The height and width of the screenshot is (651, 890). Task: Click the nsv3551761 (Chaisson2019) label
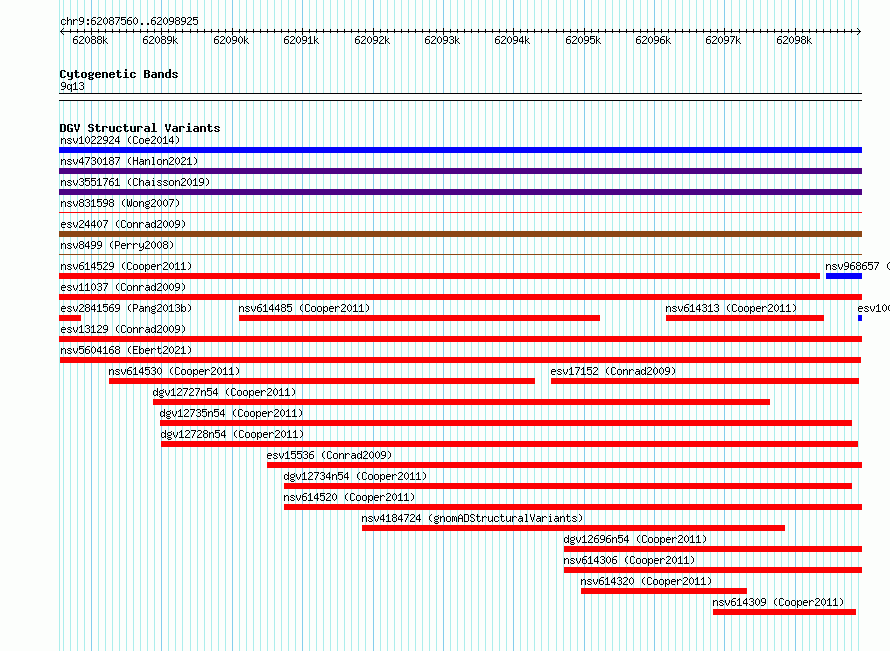[x=135, y=182]
